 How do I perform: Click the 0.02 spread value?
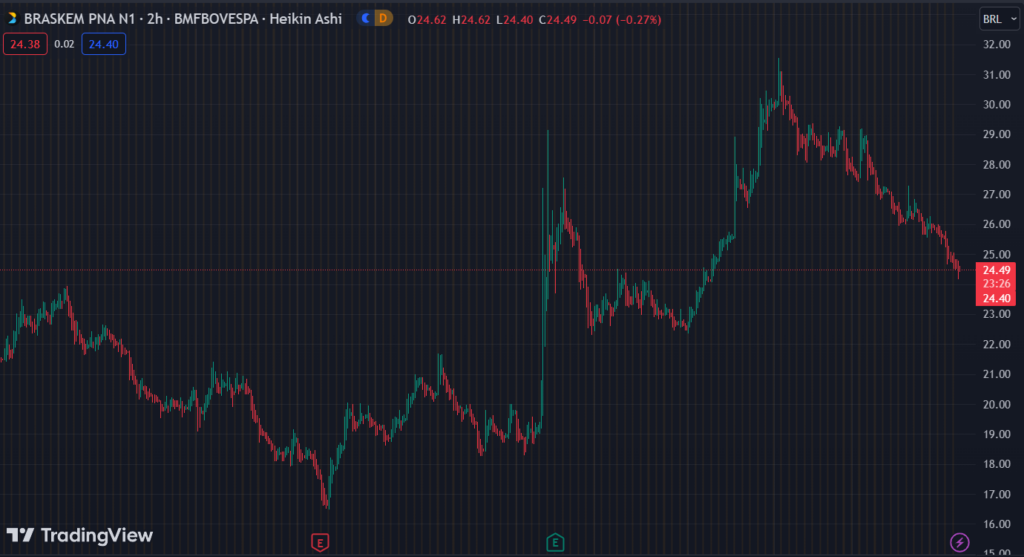click(64, 44)
